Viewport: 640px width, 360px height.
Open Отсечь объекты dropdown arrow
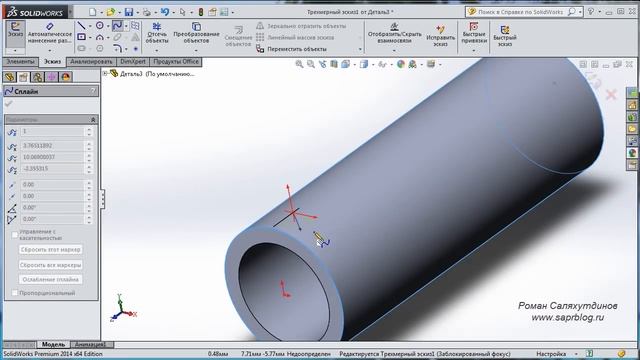[x=157, y=51]
